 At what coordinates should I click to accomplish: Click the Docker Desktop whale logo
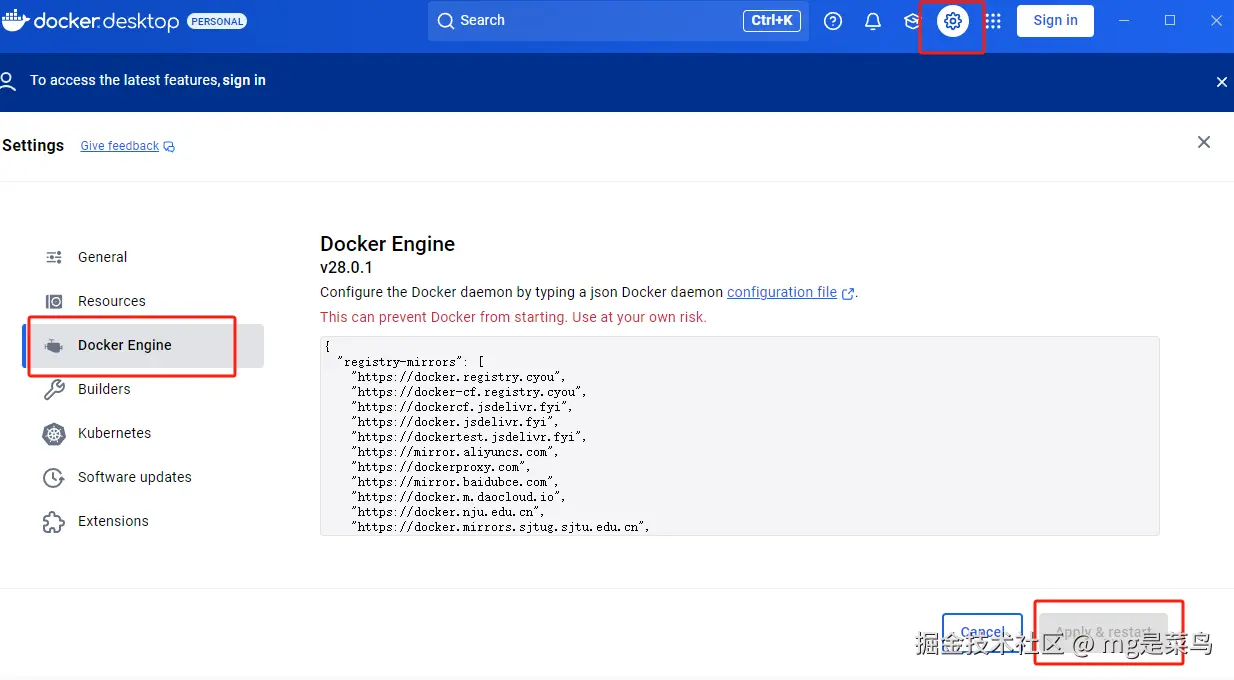[16, 20]
